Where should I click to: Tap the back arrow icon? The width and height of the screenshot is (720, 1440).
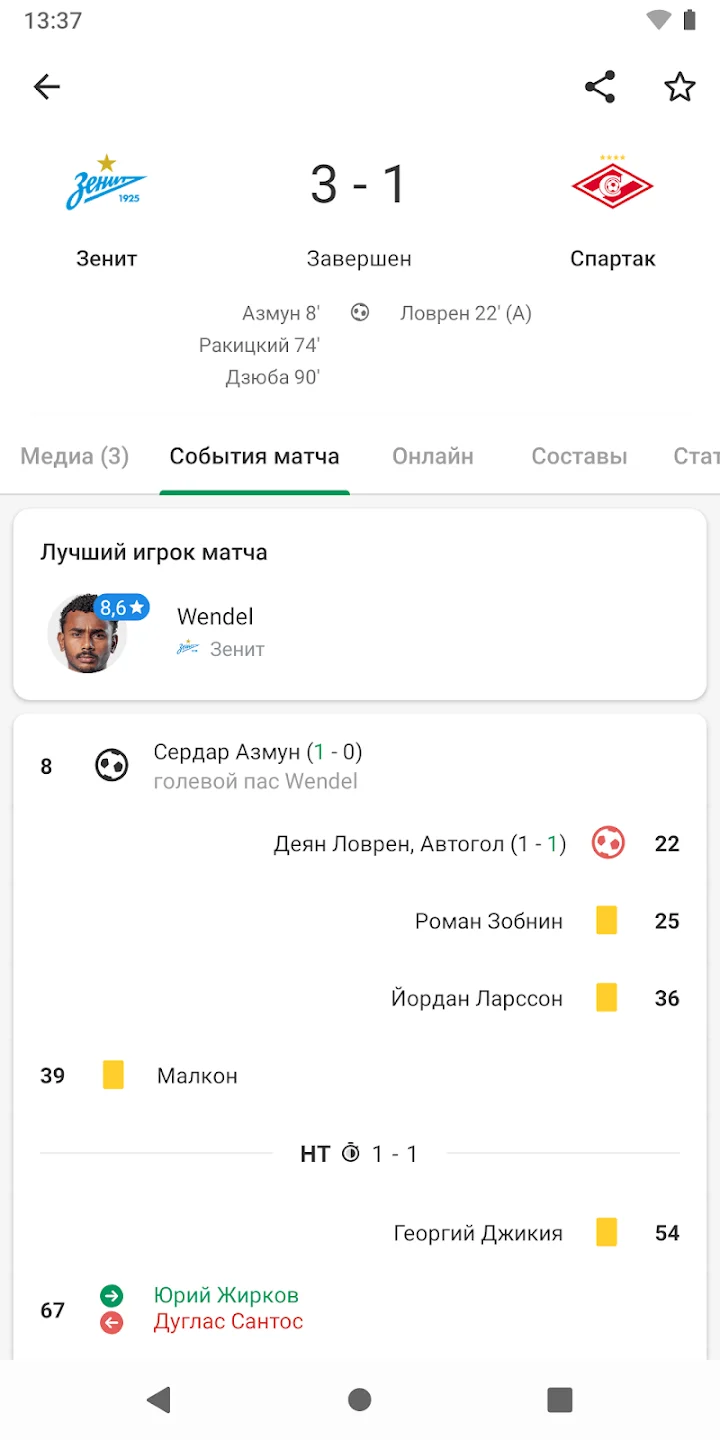(47, 87)
